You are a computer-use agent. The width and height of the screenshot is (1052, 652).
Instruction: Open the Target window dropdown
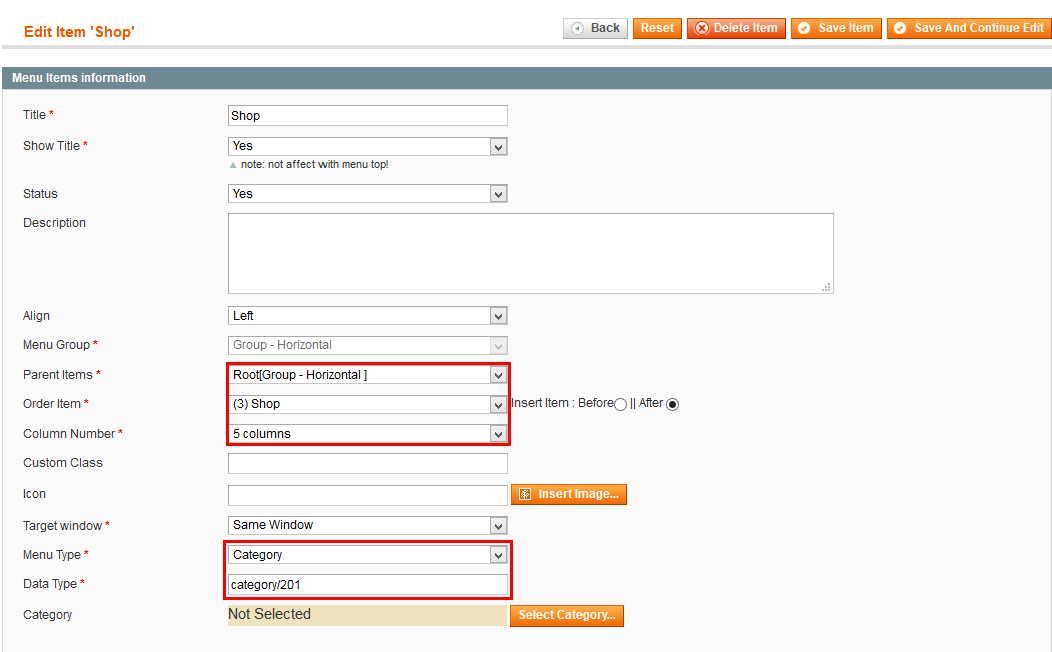[x=368, y=525]
